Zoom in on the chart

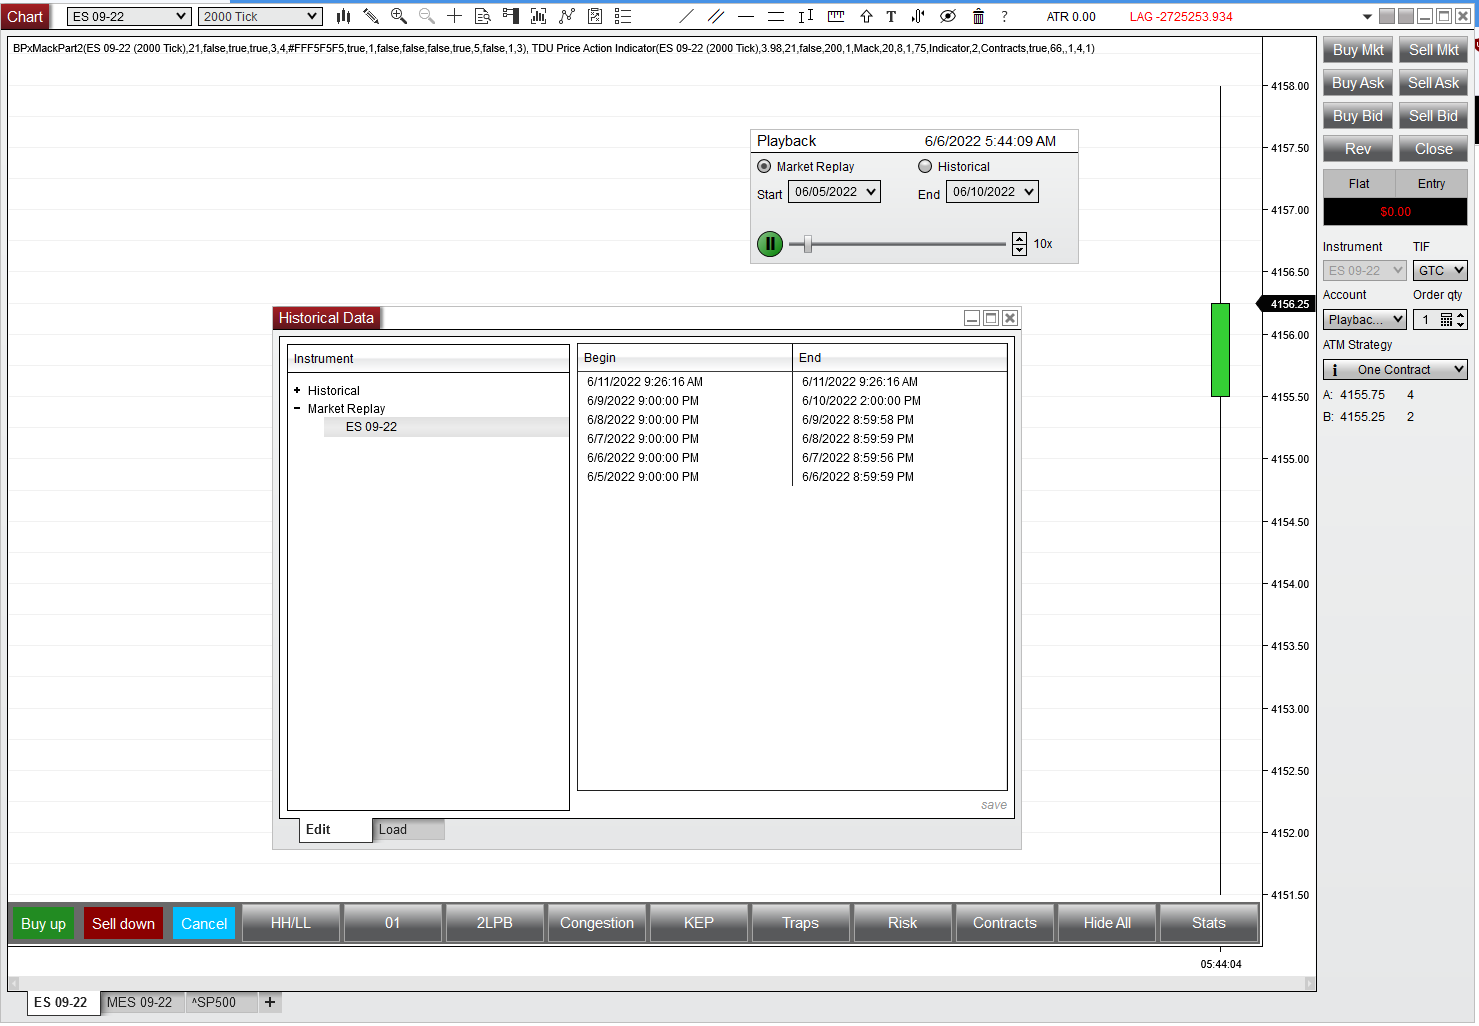(x=399, y=16)
